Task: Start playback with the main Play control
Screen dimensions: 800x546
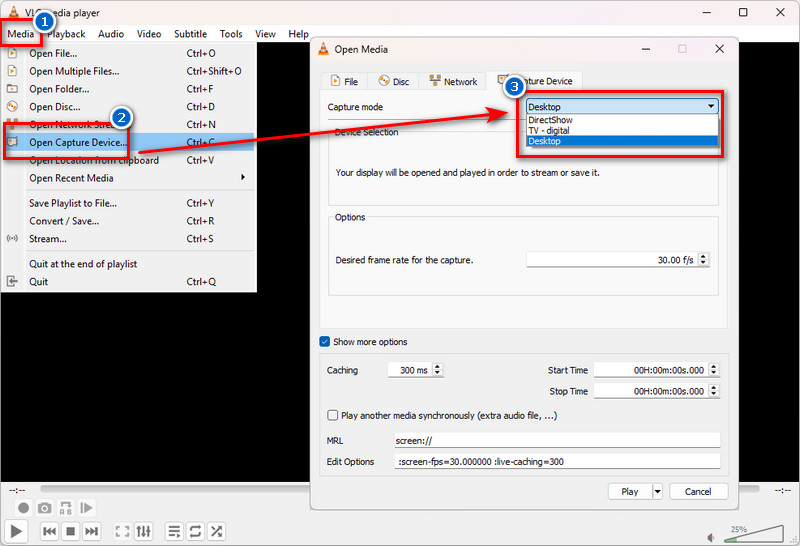Action: [x=16, y=531]
